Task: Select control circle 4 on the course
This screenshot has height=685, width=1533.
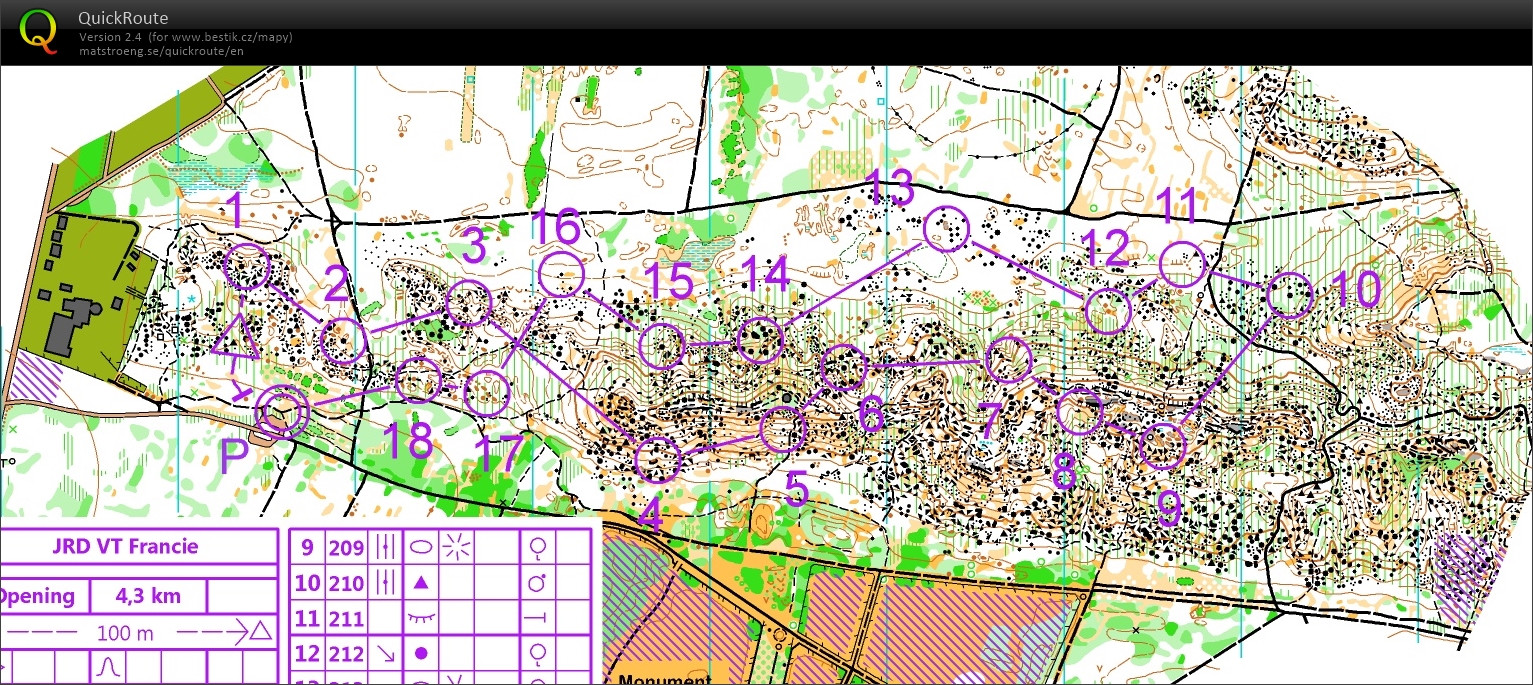Action: pyautogui.click(x=658, y=460)
